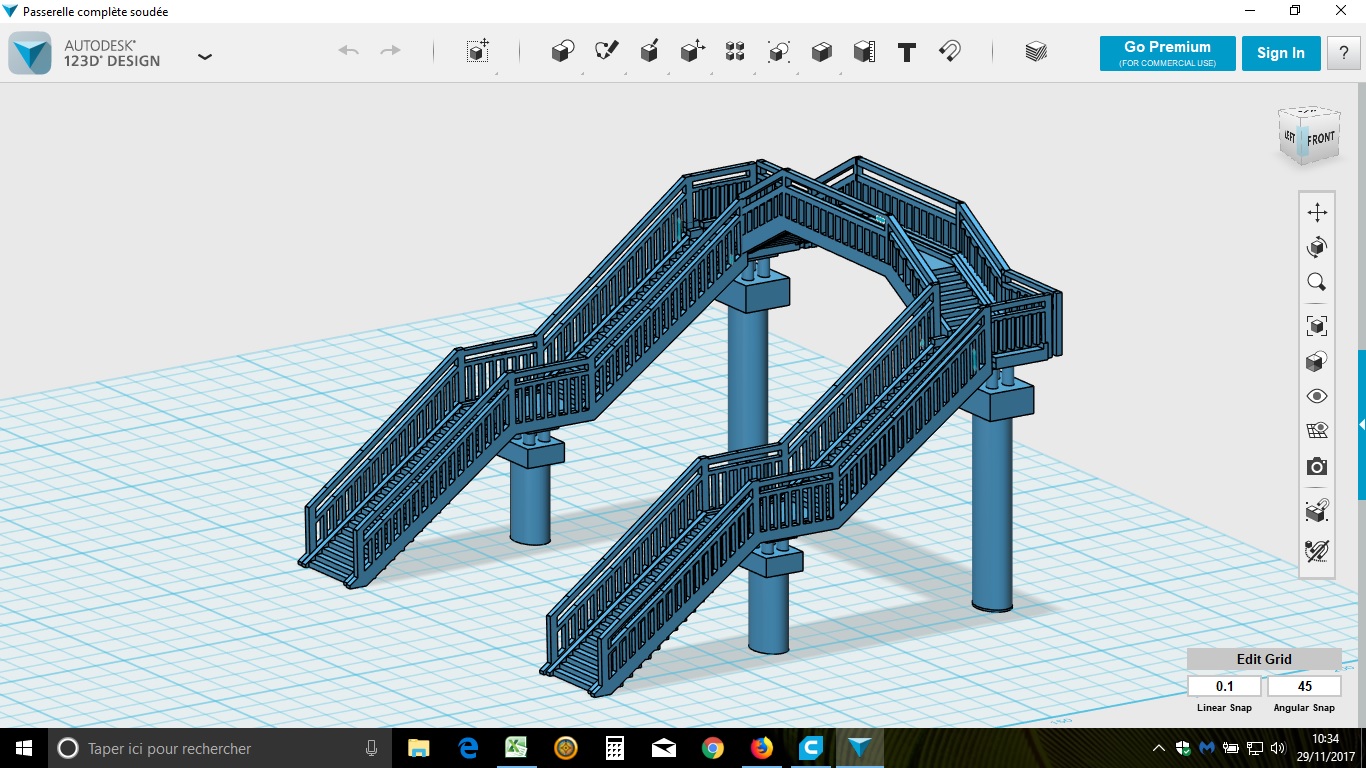Open Microsoft Edge from taskbar
Viewport: 1366px width, 768px height.
pos(468,748)
